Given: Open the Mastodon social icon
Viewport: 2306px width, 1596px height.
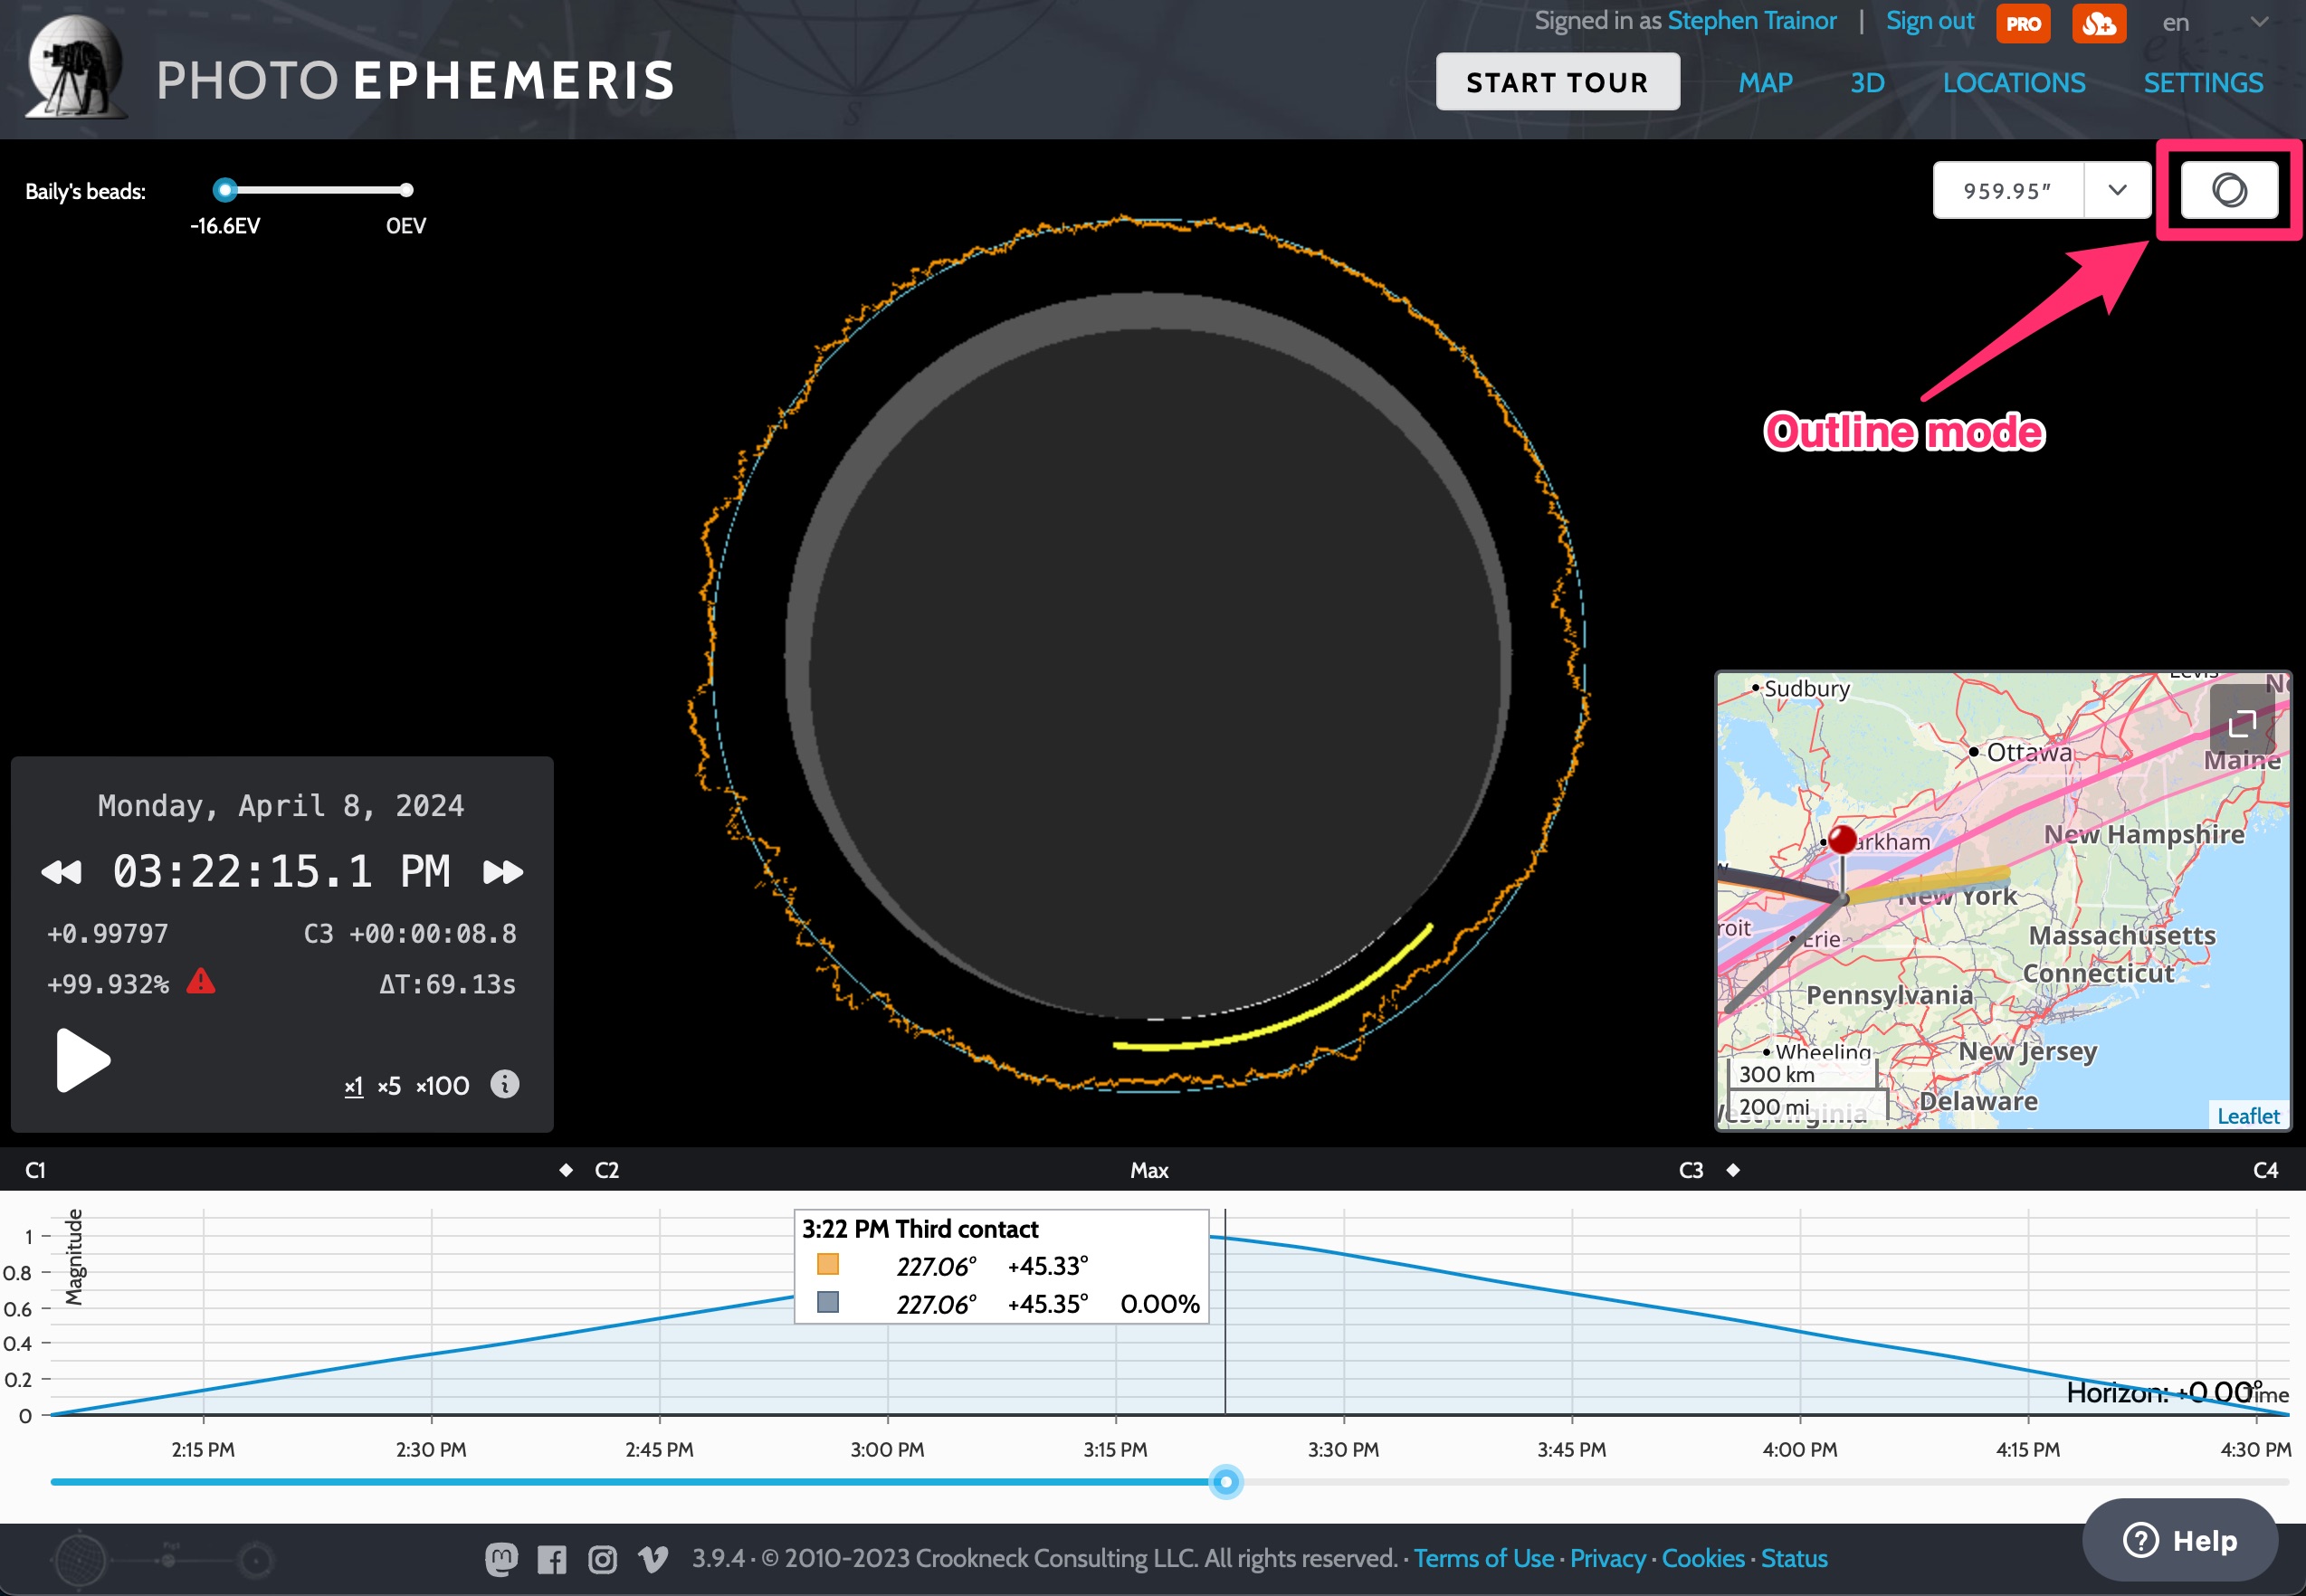Looking at the screenshot, I should (501, 1559).
